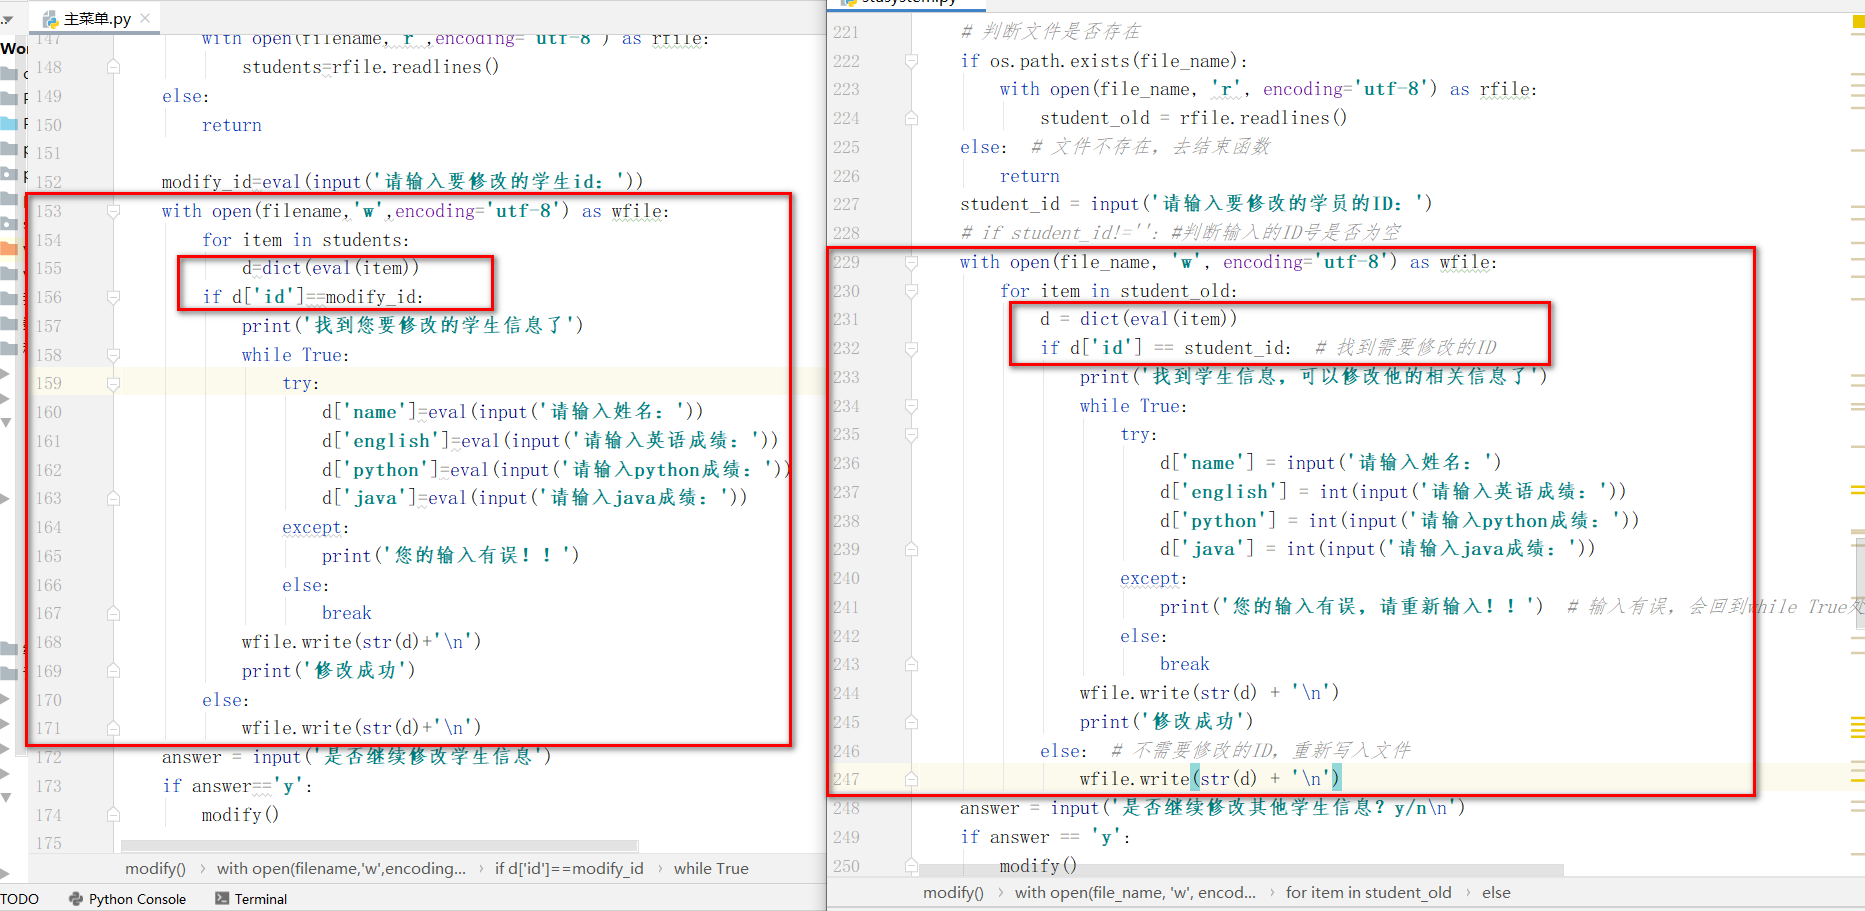This screenshot has height=911, width=1865.
Task: Click 'return' keyword on line 226
Action: pos(1030,176)
